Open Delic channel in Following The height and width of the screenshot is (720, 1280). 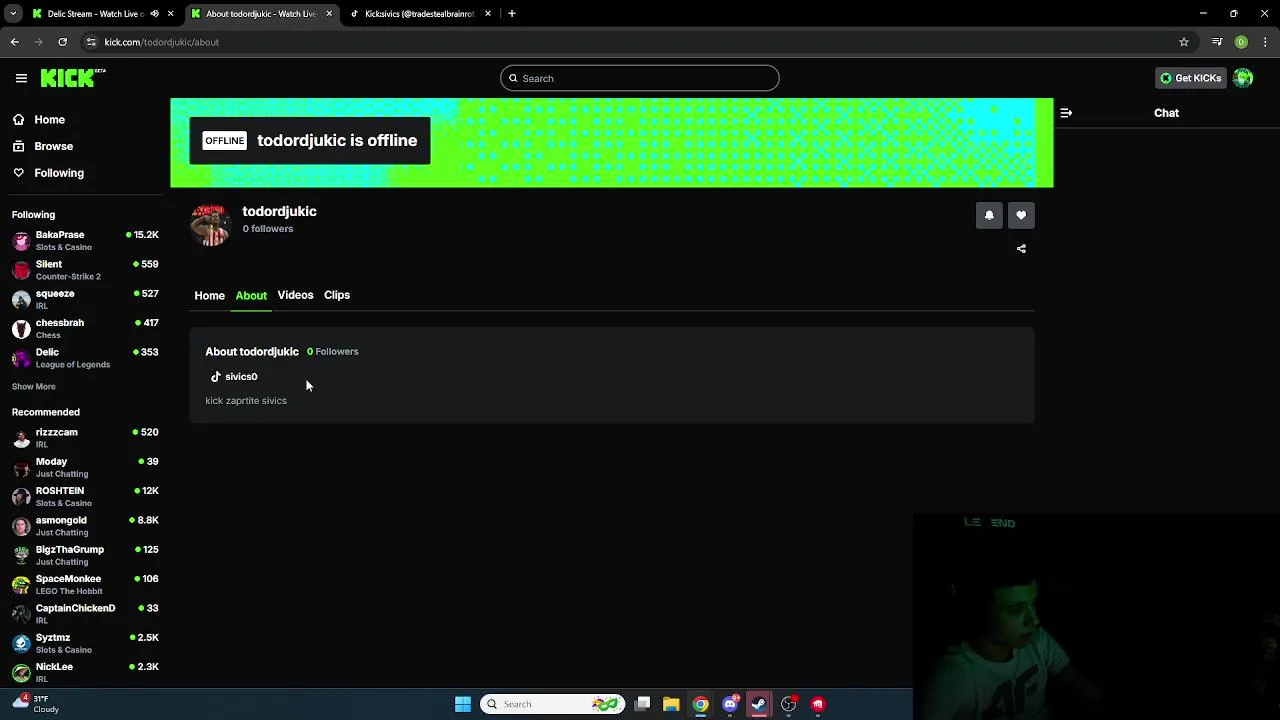click(85, 358)
